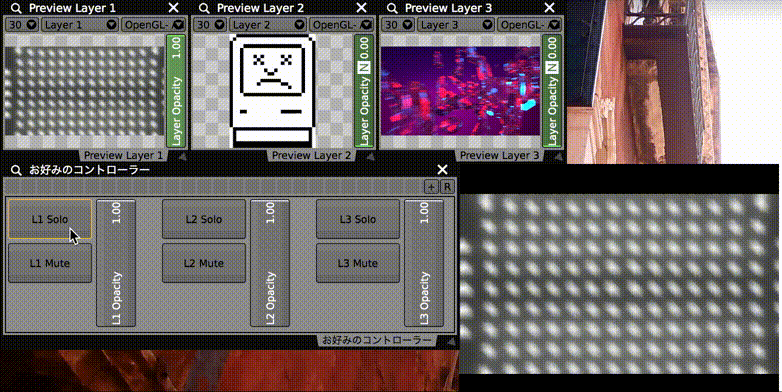Click the purple neon preview of Layer 3

tap(460, 91)
